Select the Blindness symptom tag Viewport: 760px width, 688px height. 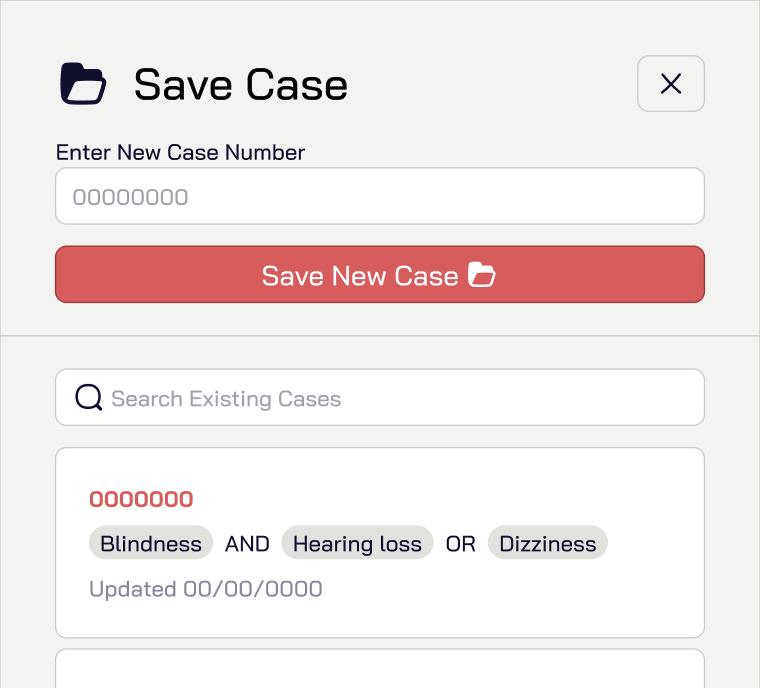click(151, 543)
